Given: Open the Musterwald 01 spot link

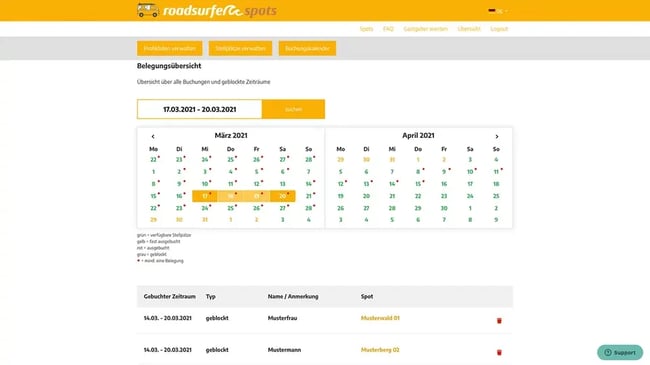Looking at the screenshot, I should tap(380, 318).
